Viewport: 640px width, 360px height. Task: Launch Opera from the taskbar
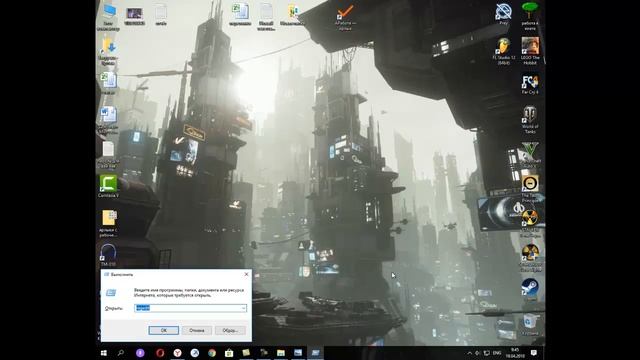click(x=160, y=353)
